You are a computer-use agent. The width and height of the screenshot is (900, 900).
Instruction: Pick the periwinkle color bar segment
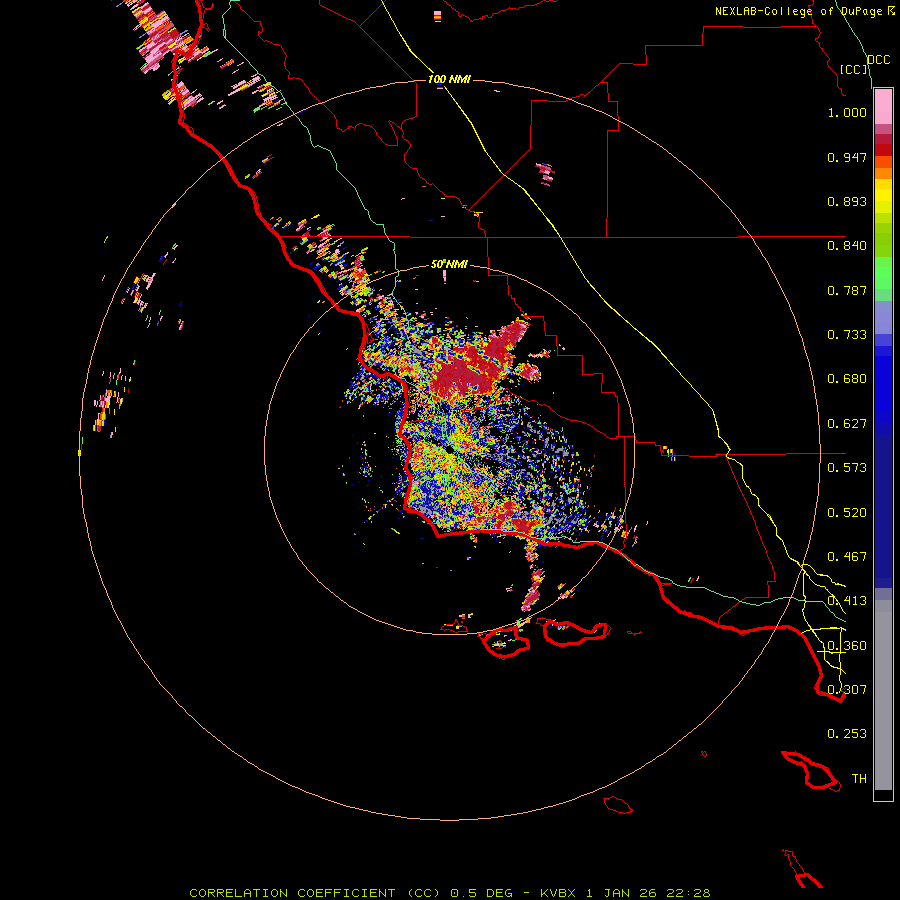pyautogui.click(x=883, y=317)
